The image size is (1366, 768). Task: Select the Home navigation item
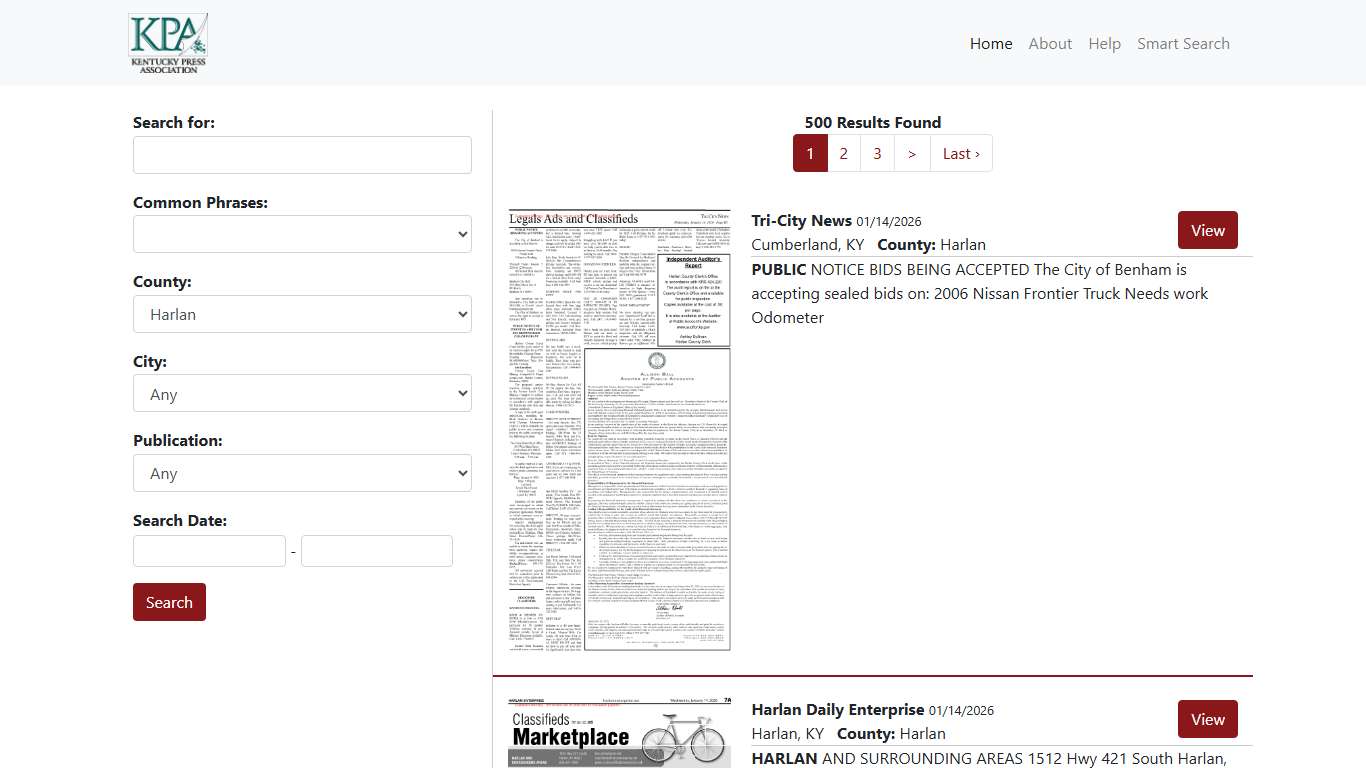tap(991, 43)
